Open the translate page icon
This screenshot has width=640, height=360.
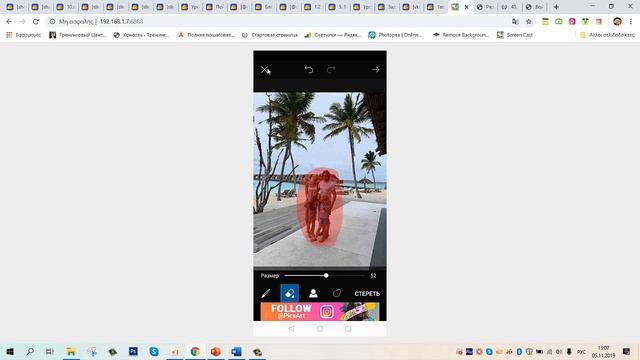(x=516, y=22)
